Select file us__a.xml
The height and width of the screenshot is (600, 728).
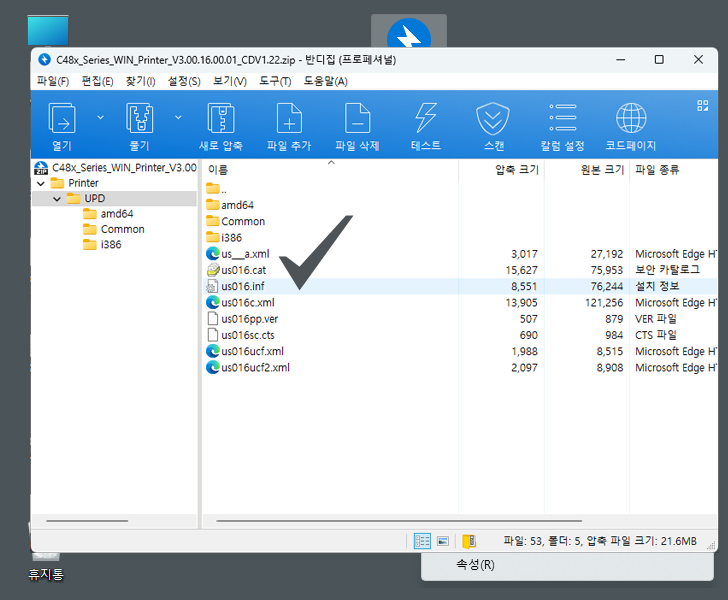click(238, 254)
